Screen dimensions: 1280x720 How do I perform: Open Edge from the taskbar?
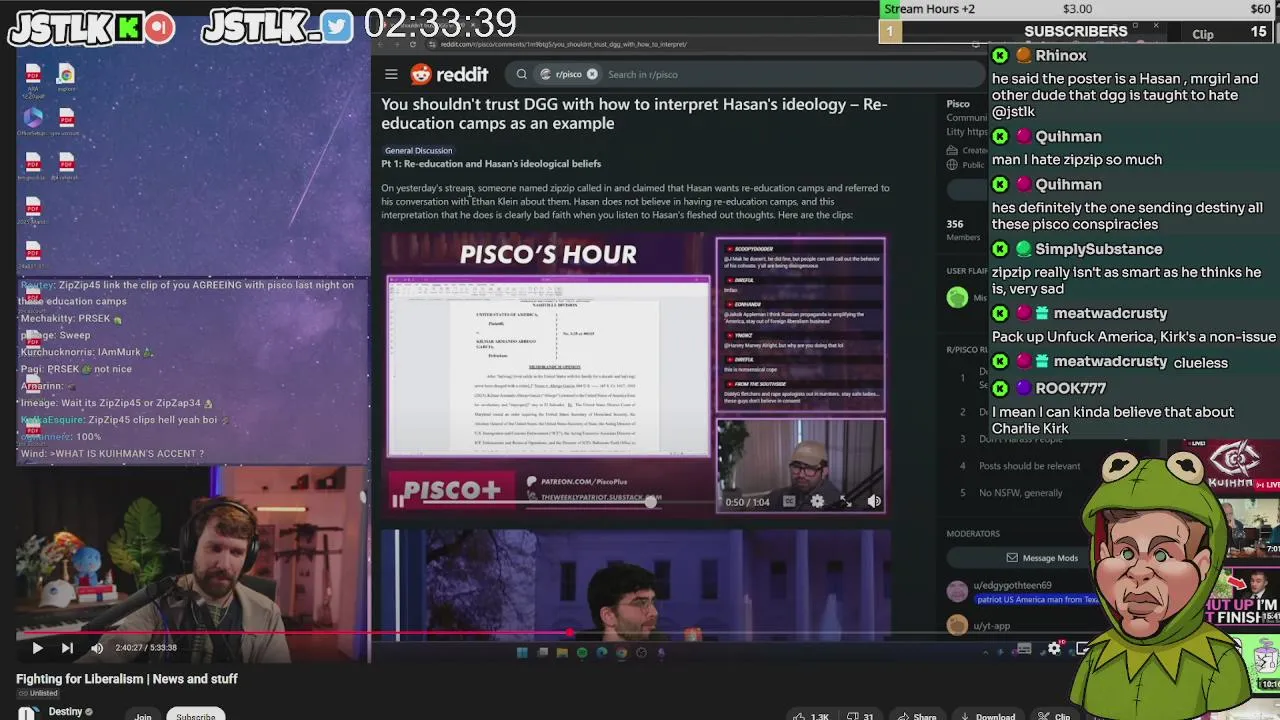click(601, 653)
